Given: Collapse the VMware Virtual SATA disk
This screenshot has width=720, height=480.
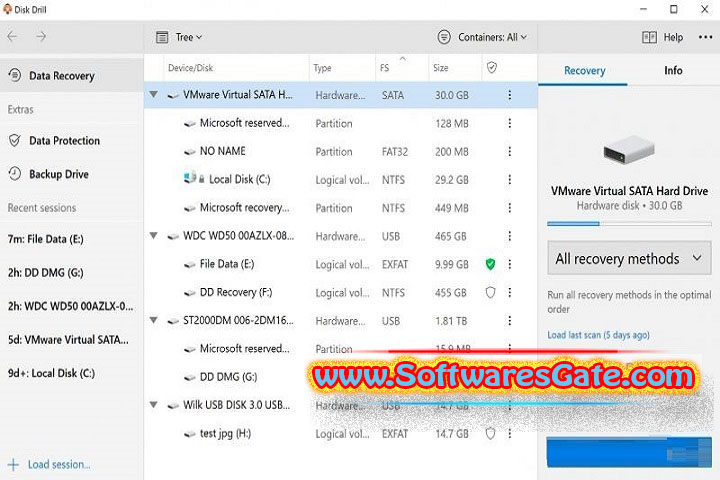Looking at the screenshot, I should [x=154, y=95].
